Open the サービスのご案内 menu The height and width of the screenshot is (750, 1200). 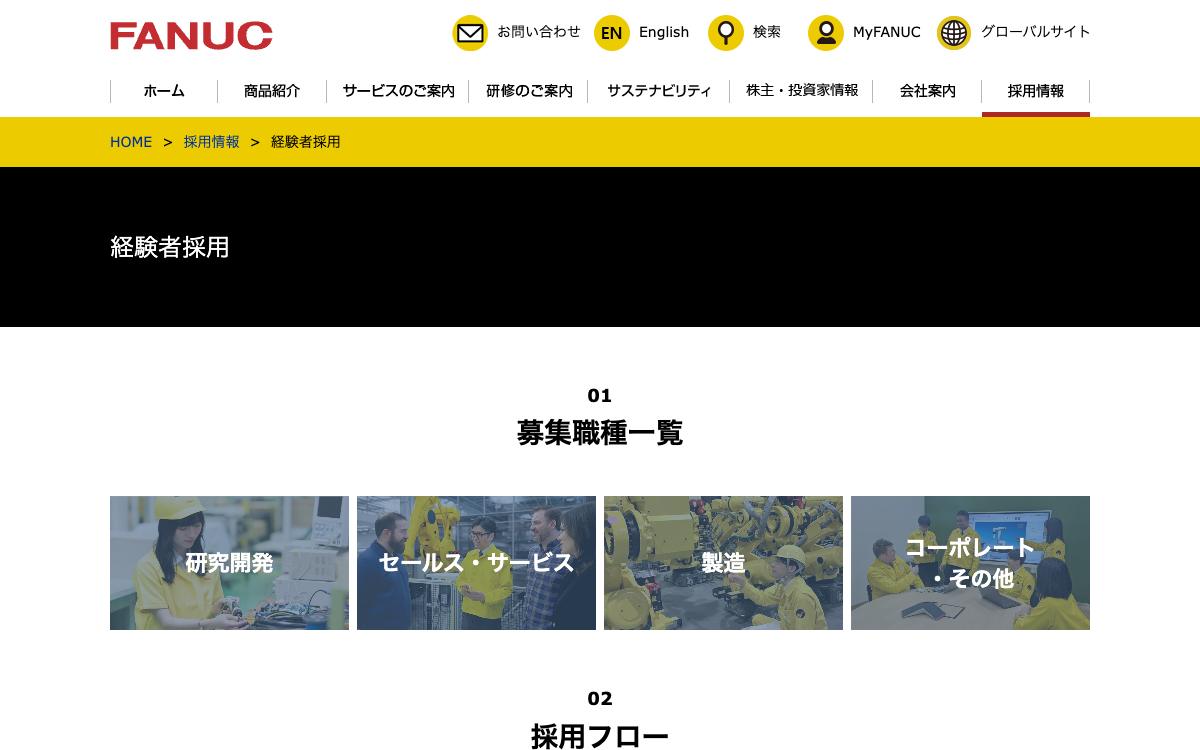[398, 91]
